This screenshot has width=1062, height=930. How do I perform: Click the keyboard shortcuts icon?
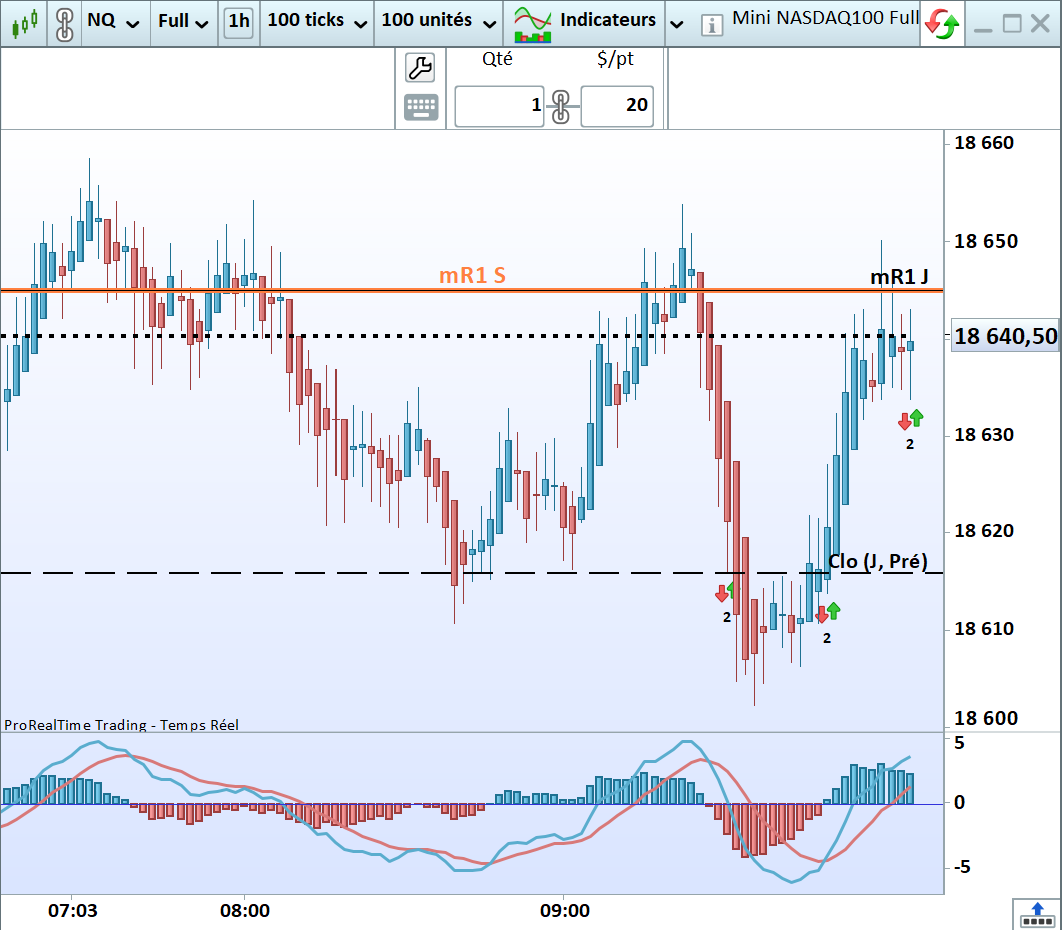click(421, 107)
